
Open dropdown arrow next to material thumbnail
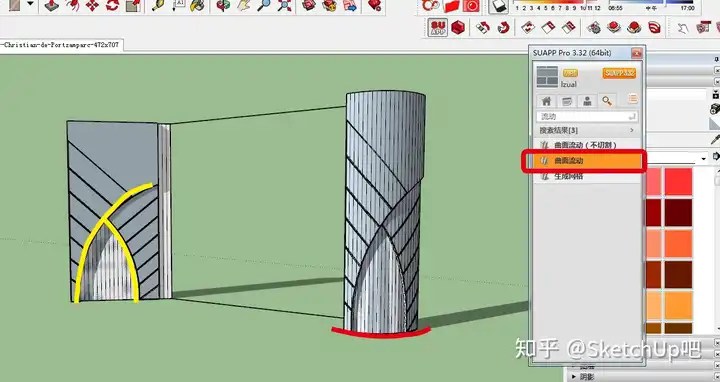point(30,4)
